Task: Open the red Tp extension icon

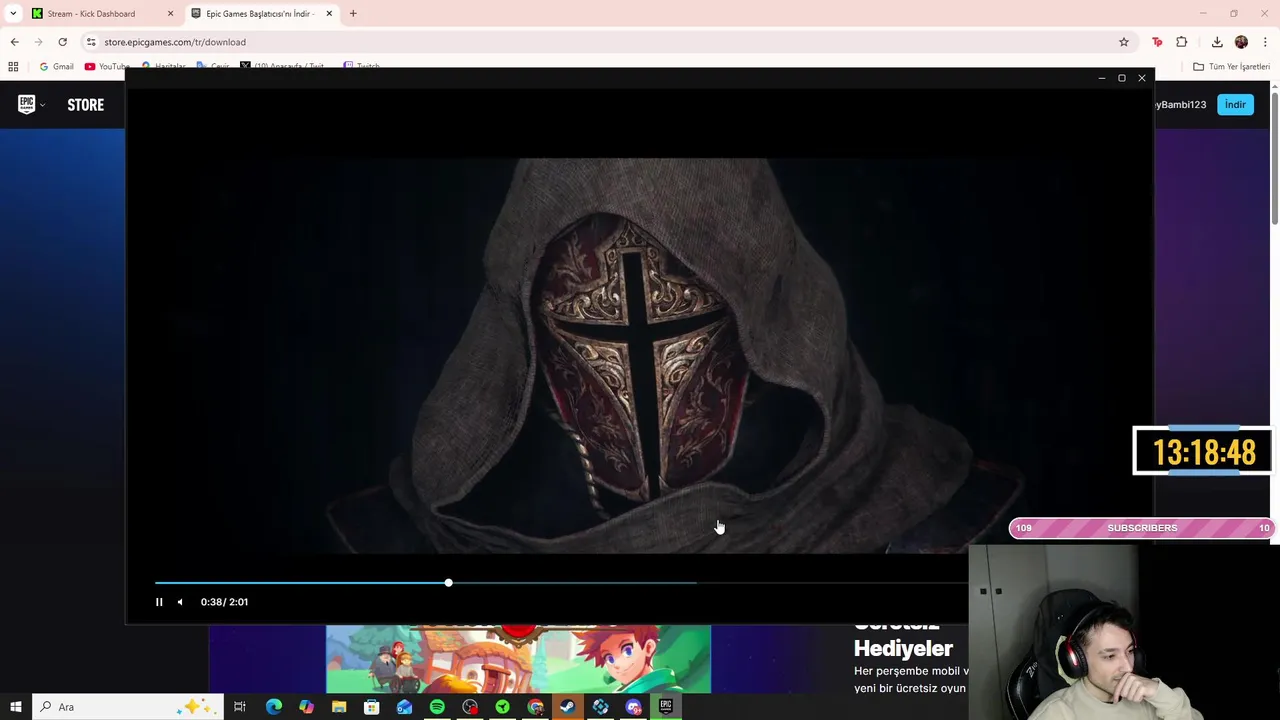Action: [1157, 42]
